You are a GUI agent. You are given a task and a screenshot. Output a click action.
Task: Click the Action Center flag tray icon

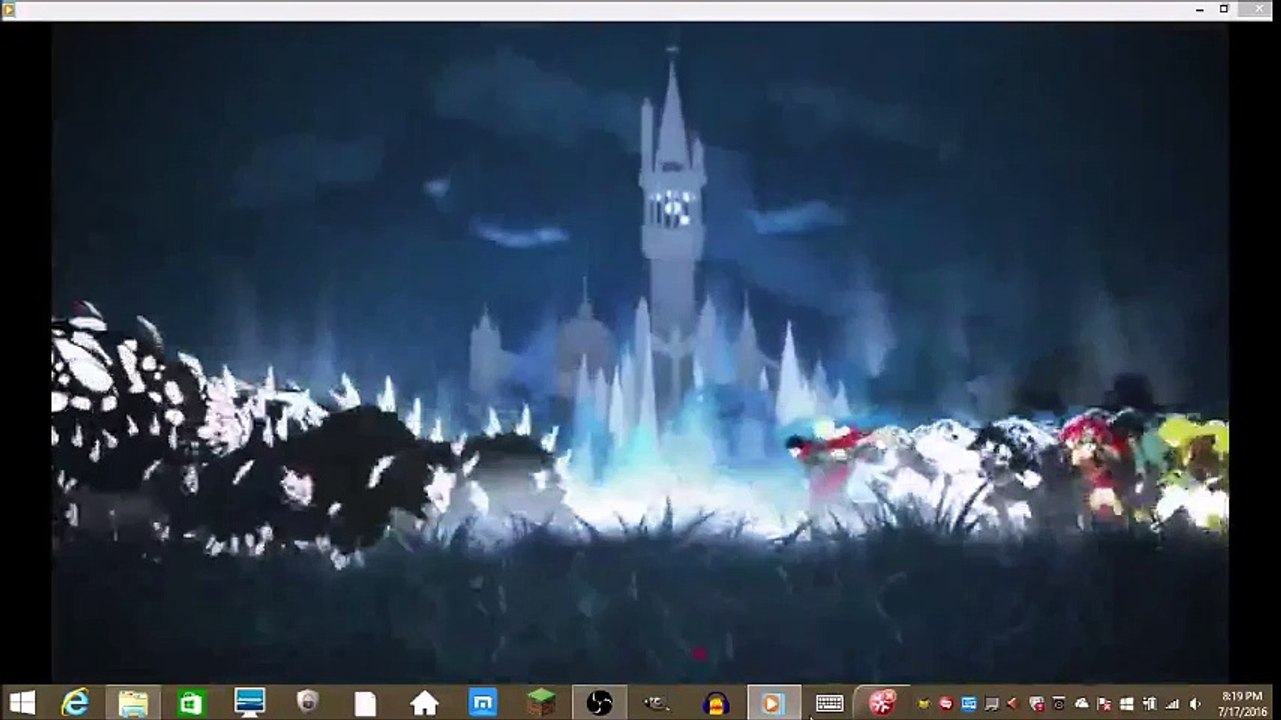1104,704
